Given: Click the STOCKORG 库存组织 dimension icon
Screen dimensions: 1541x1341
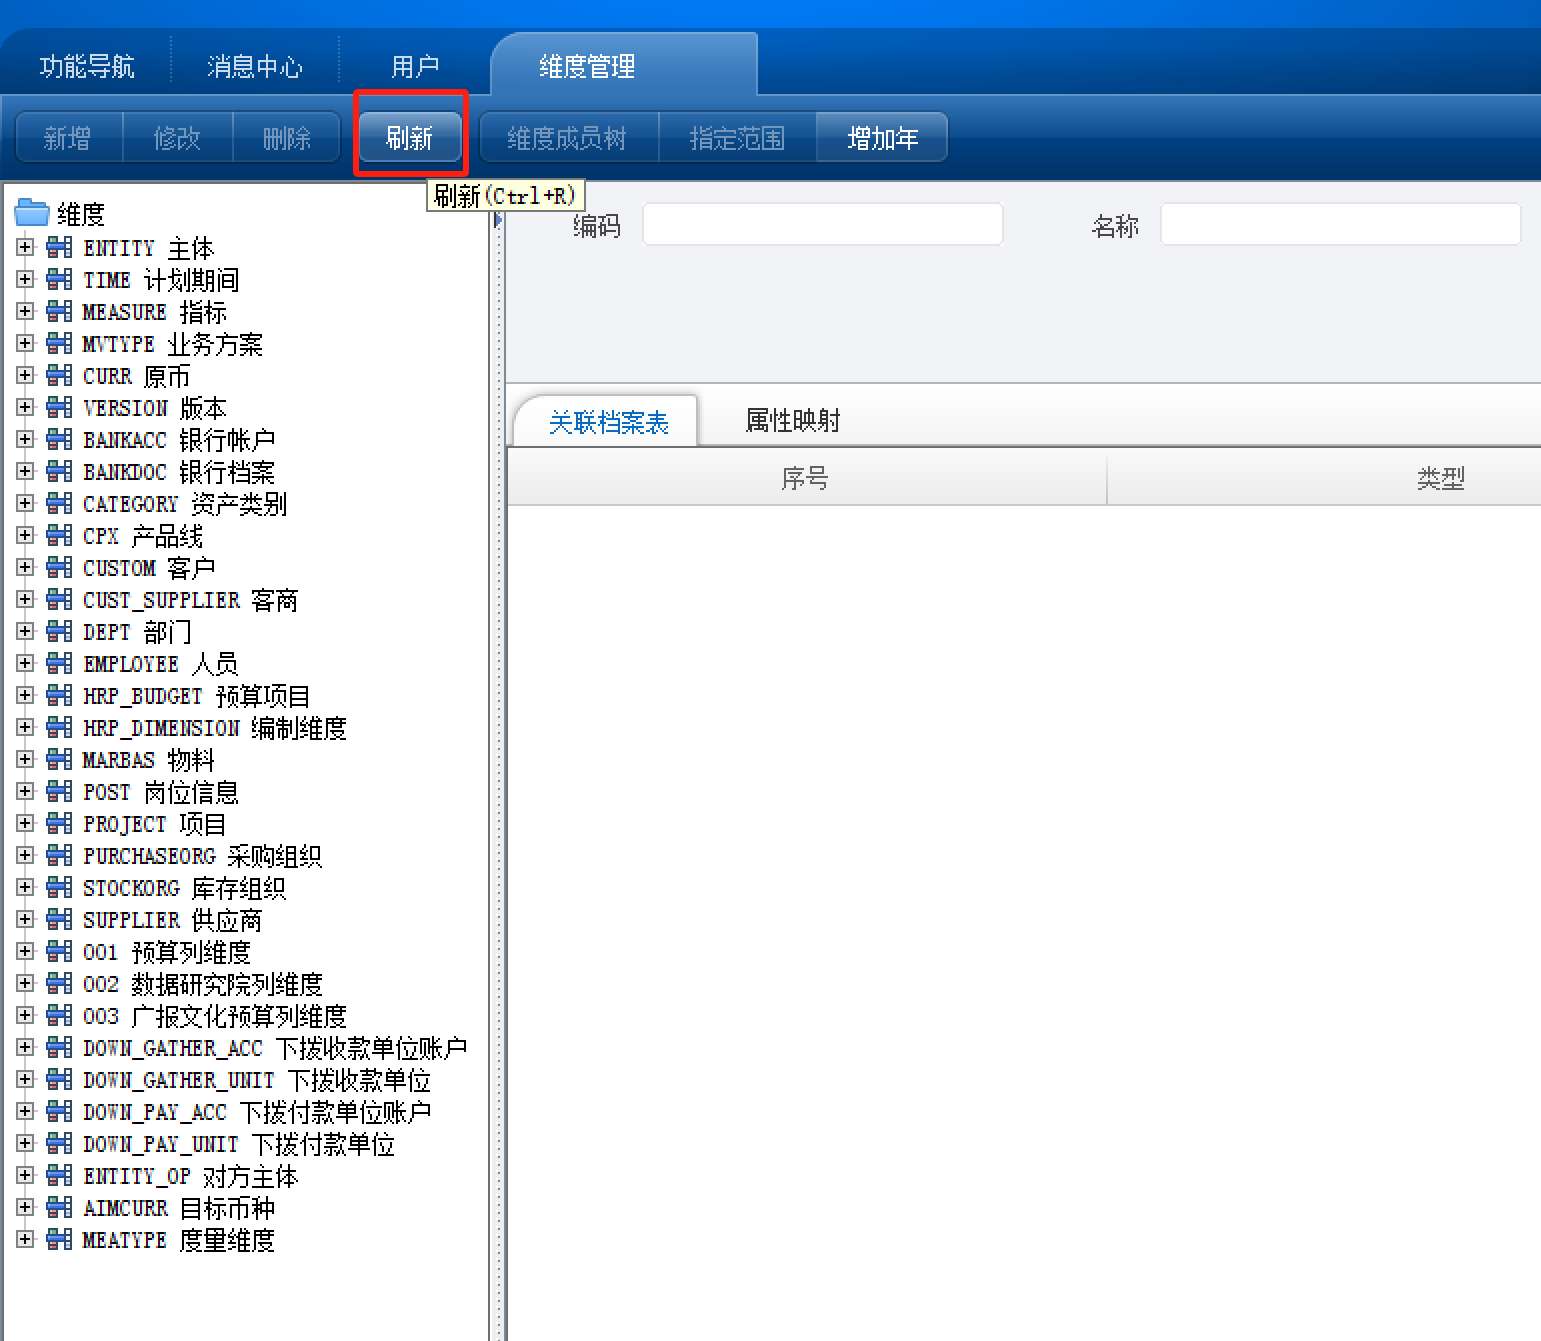Looking at the screenshot, I should (x=60, y=887).
